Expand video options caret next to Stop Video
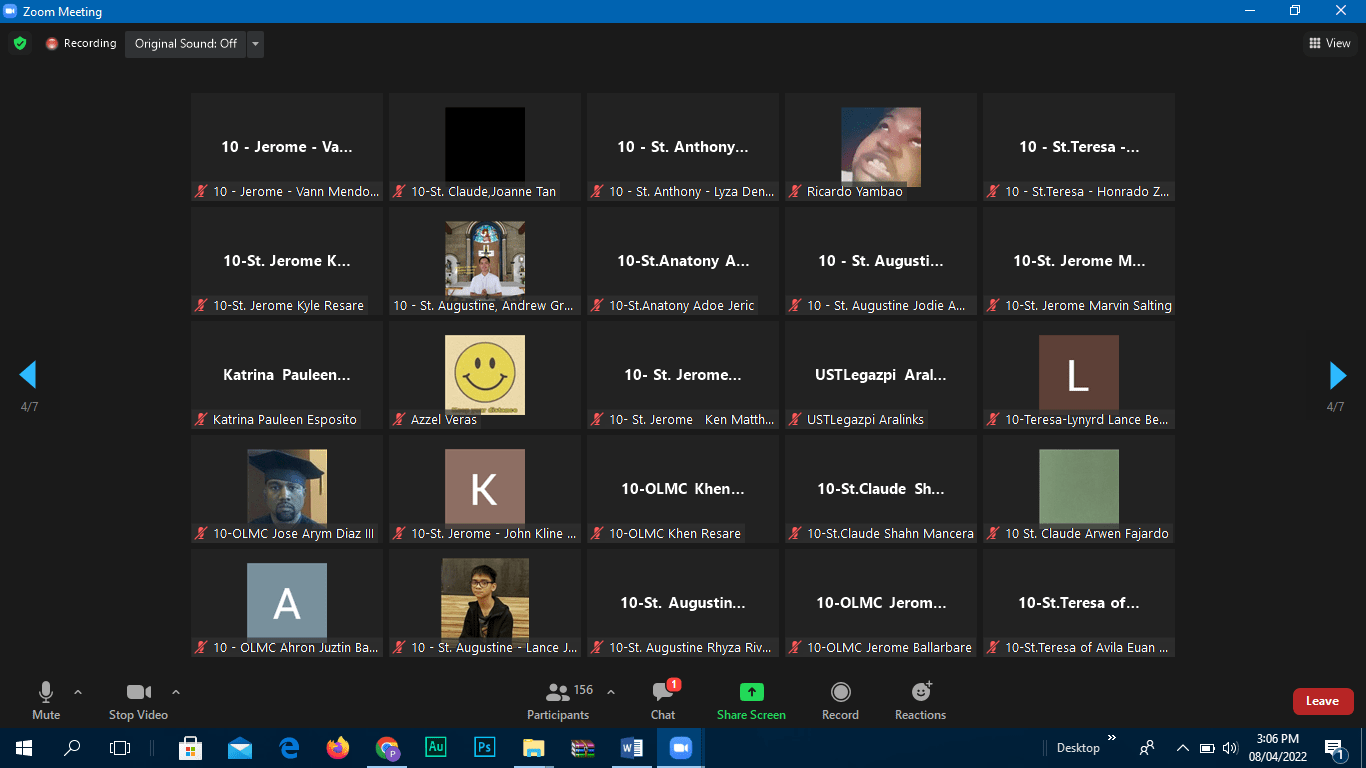The height and width of the screenshot is (768, 1366). pos(176,692)
